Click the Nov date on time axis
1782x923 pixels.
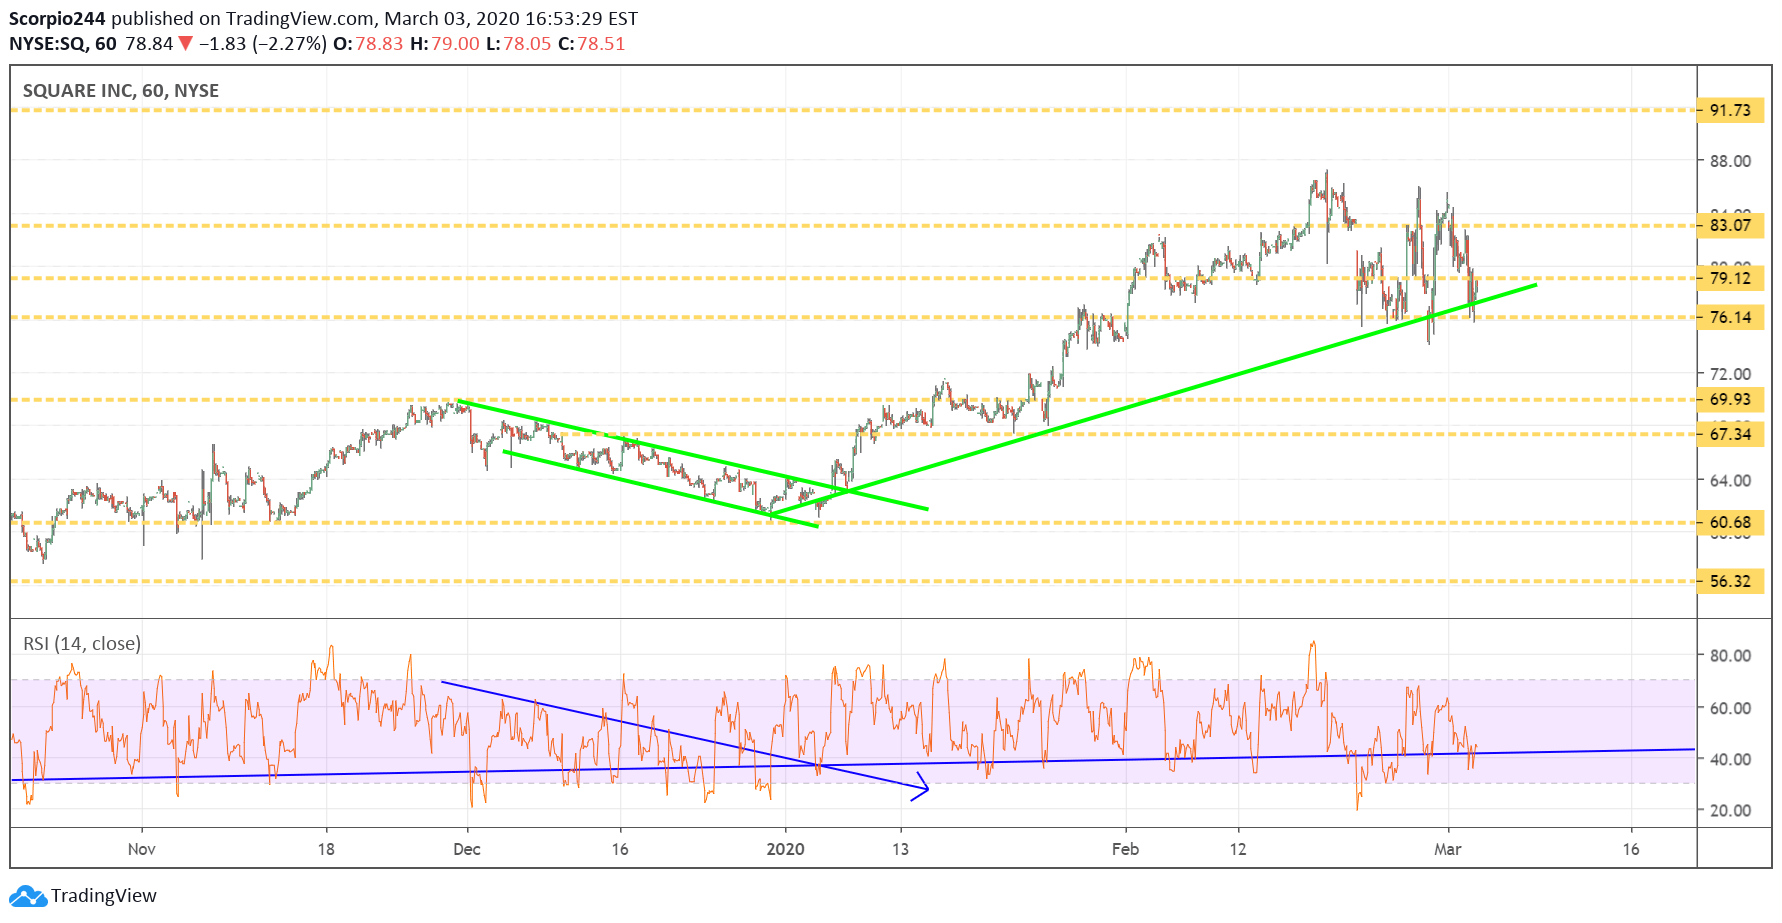(x=142, y=849)
